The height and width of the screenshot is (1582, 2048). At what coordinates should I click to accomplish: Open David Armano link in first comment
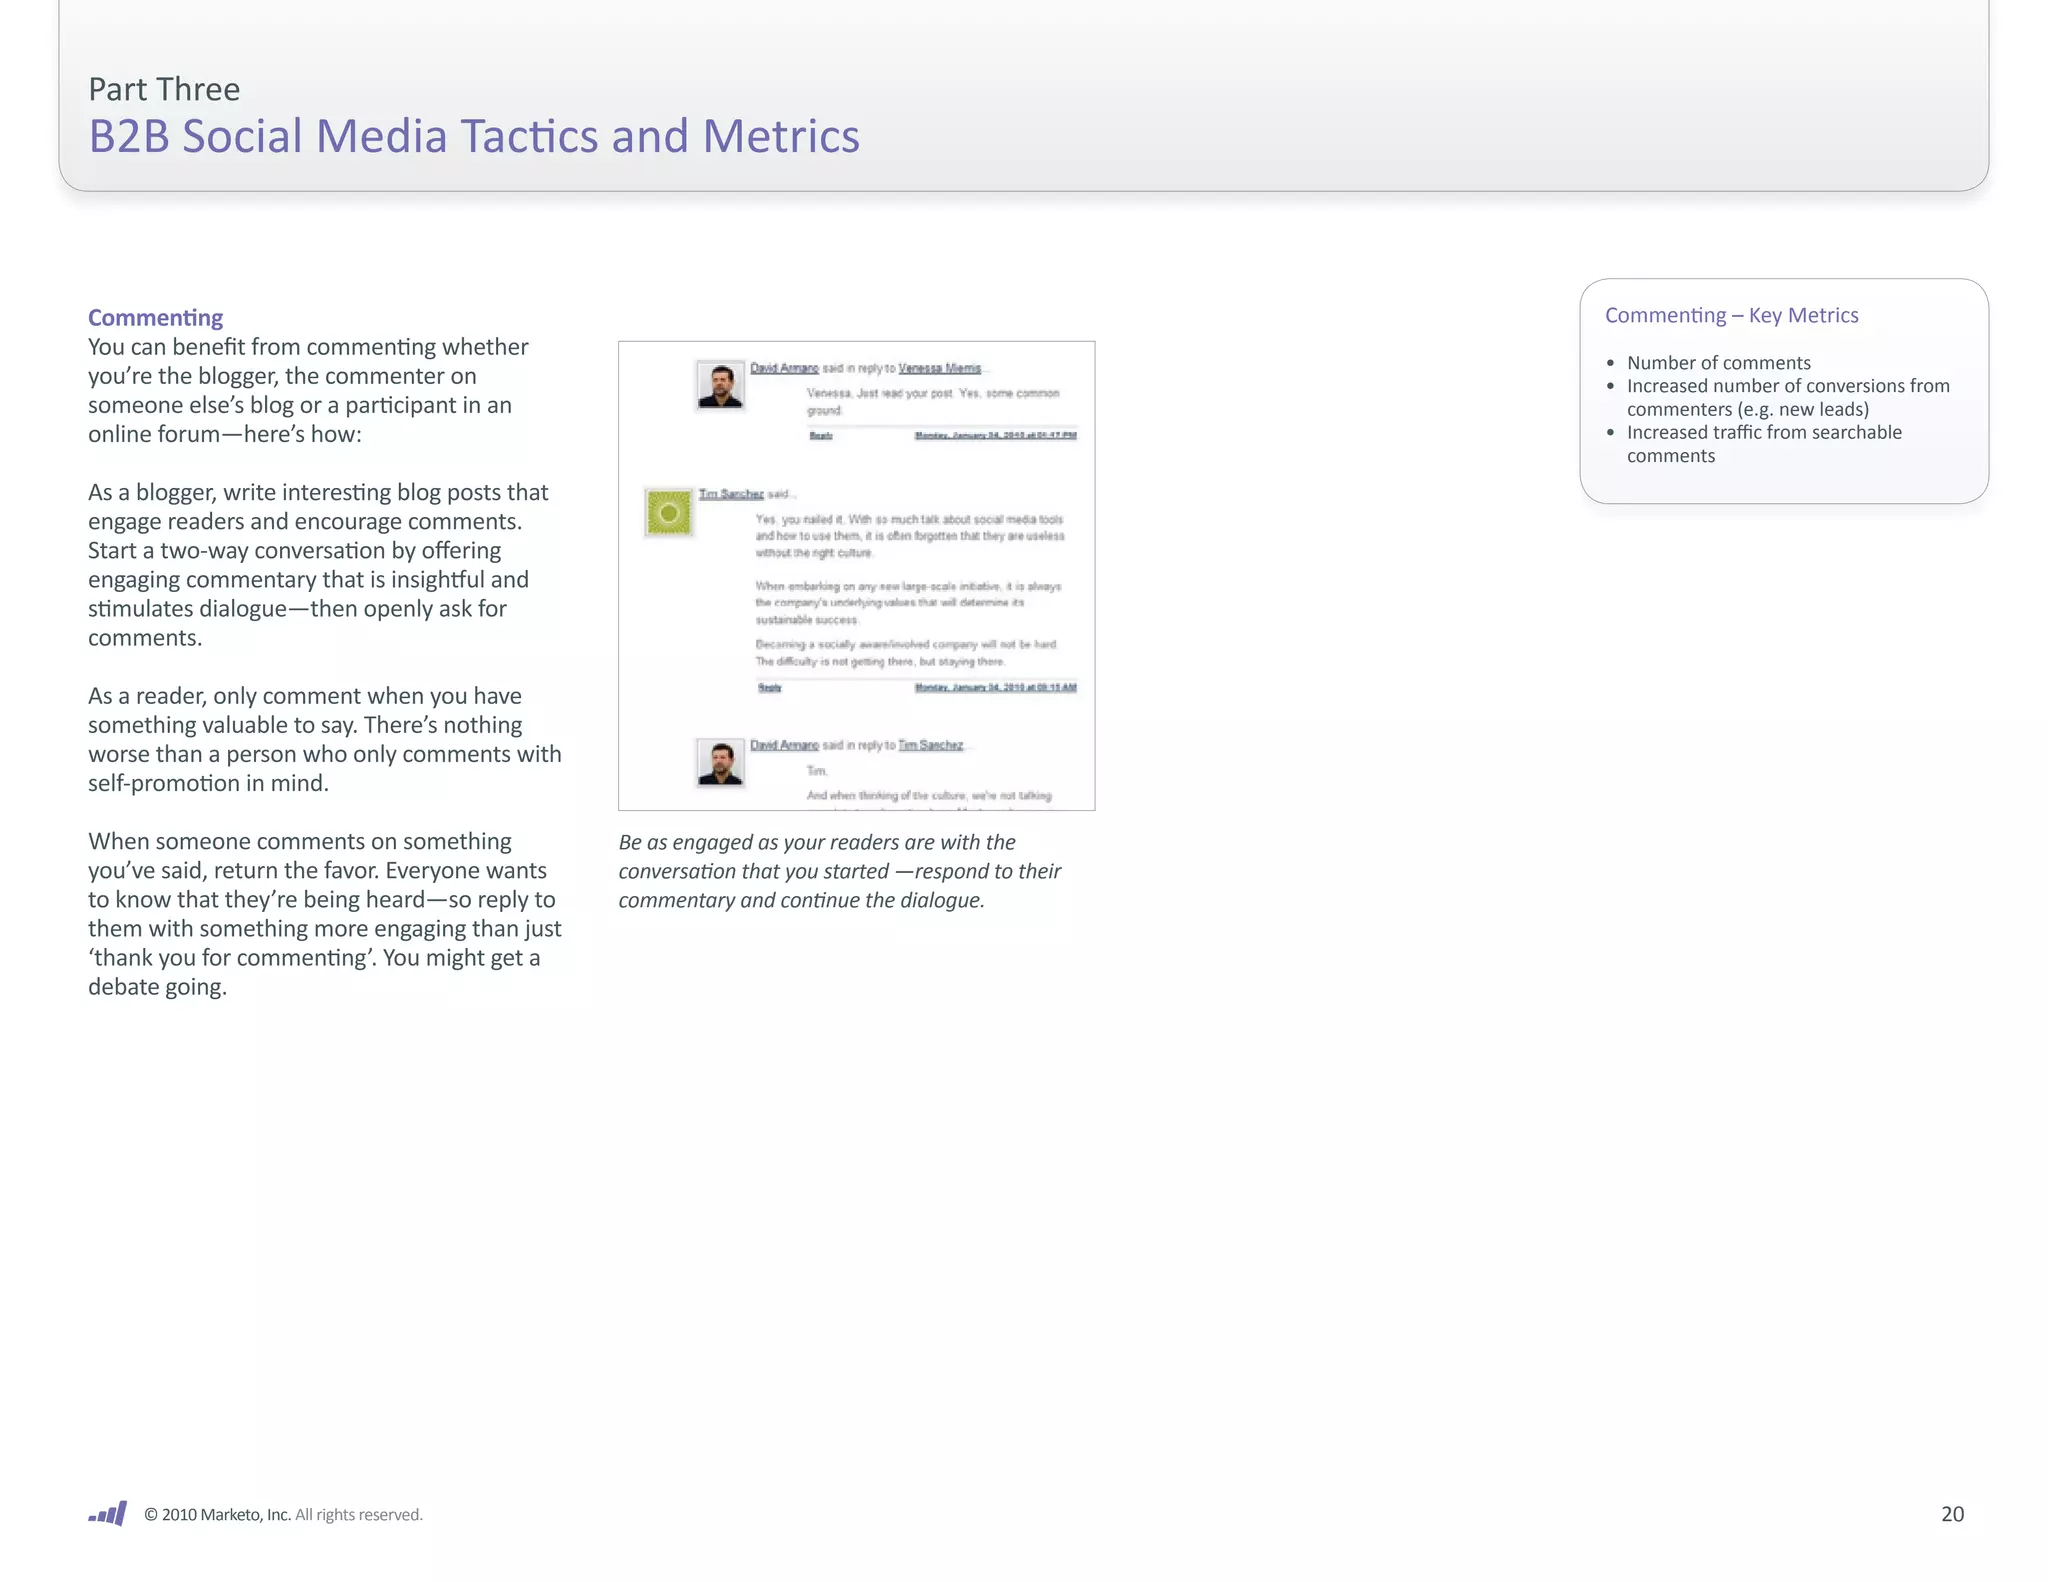[x=784, y=368]
